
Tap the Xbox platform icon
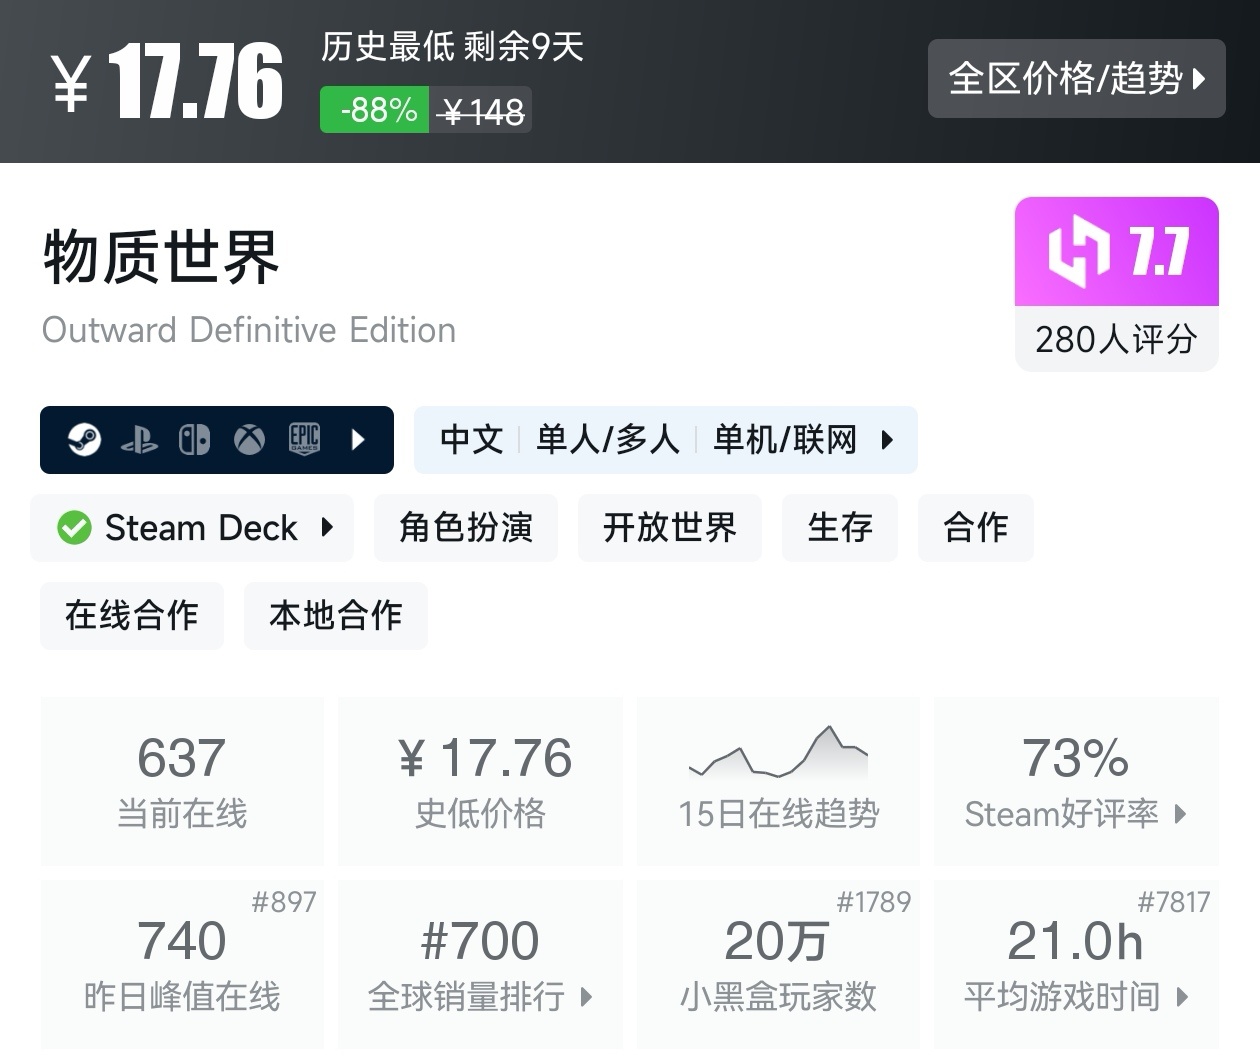249,440
